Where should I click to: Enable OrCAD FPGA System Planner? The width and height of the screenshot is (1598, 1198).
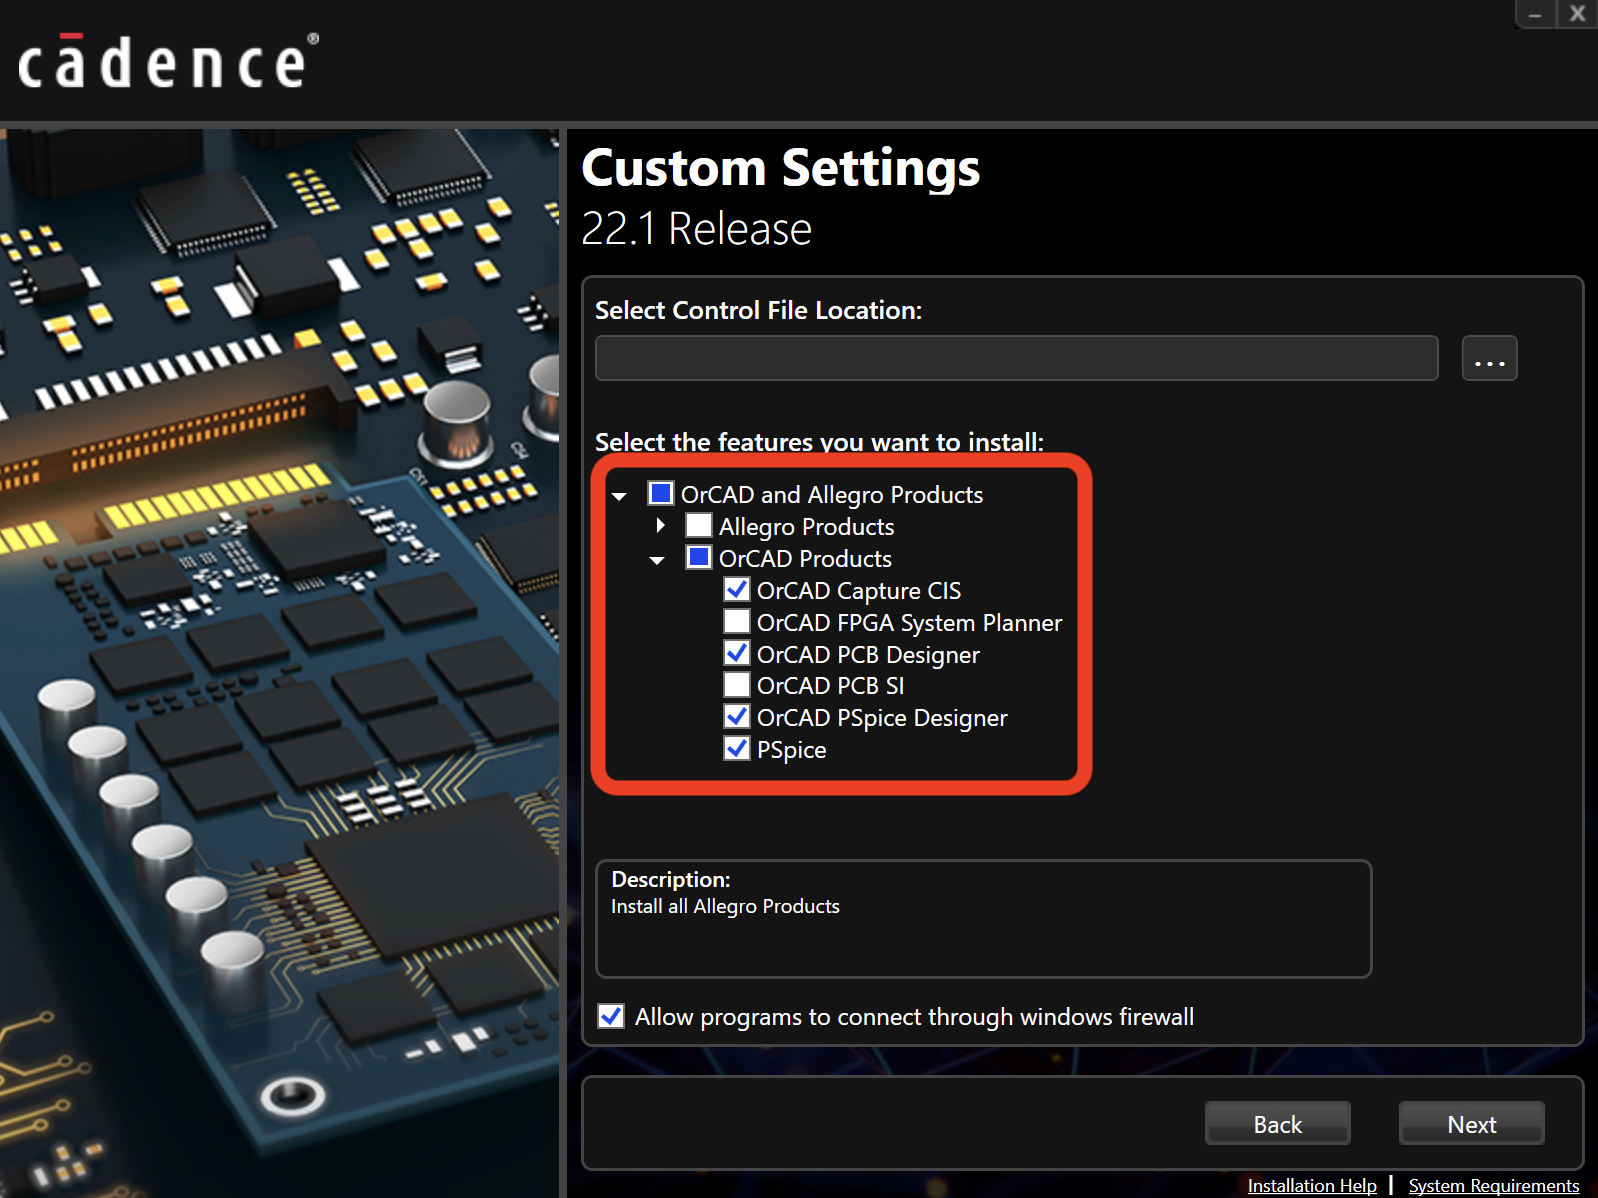point(737,622)
